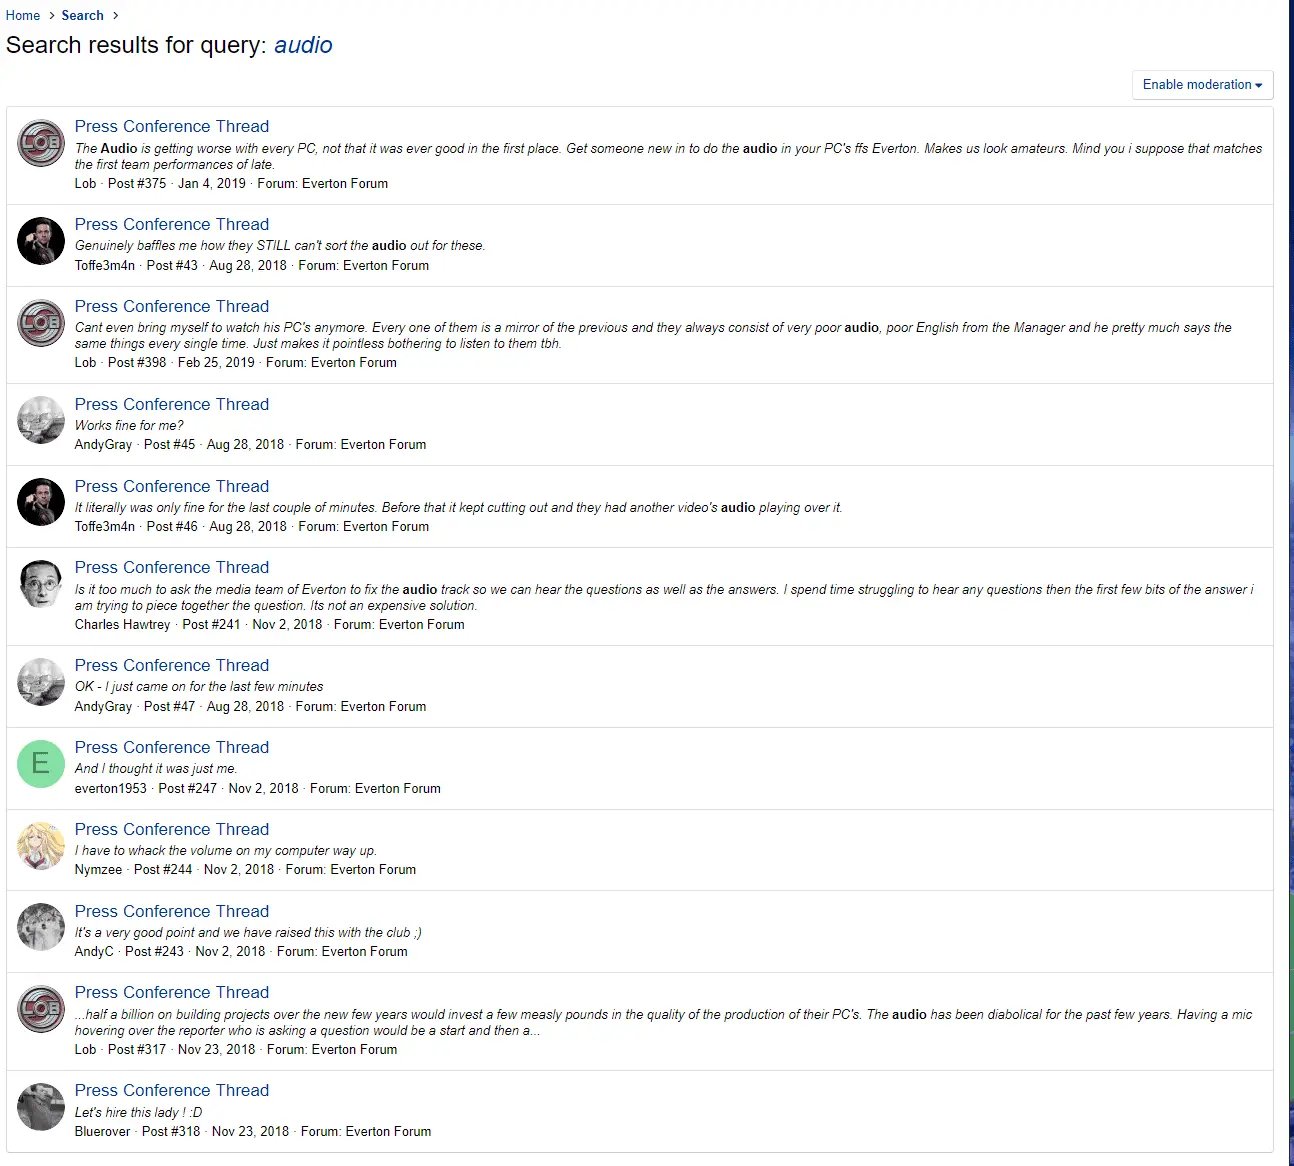Screen dimensions: 1294x1166
Task: Select the 'audio' query term in heading
Action: click(303, 45)
